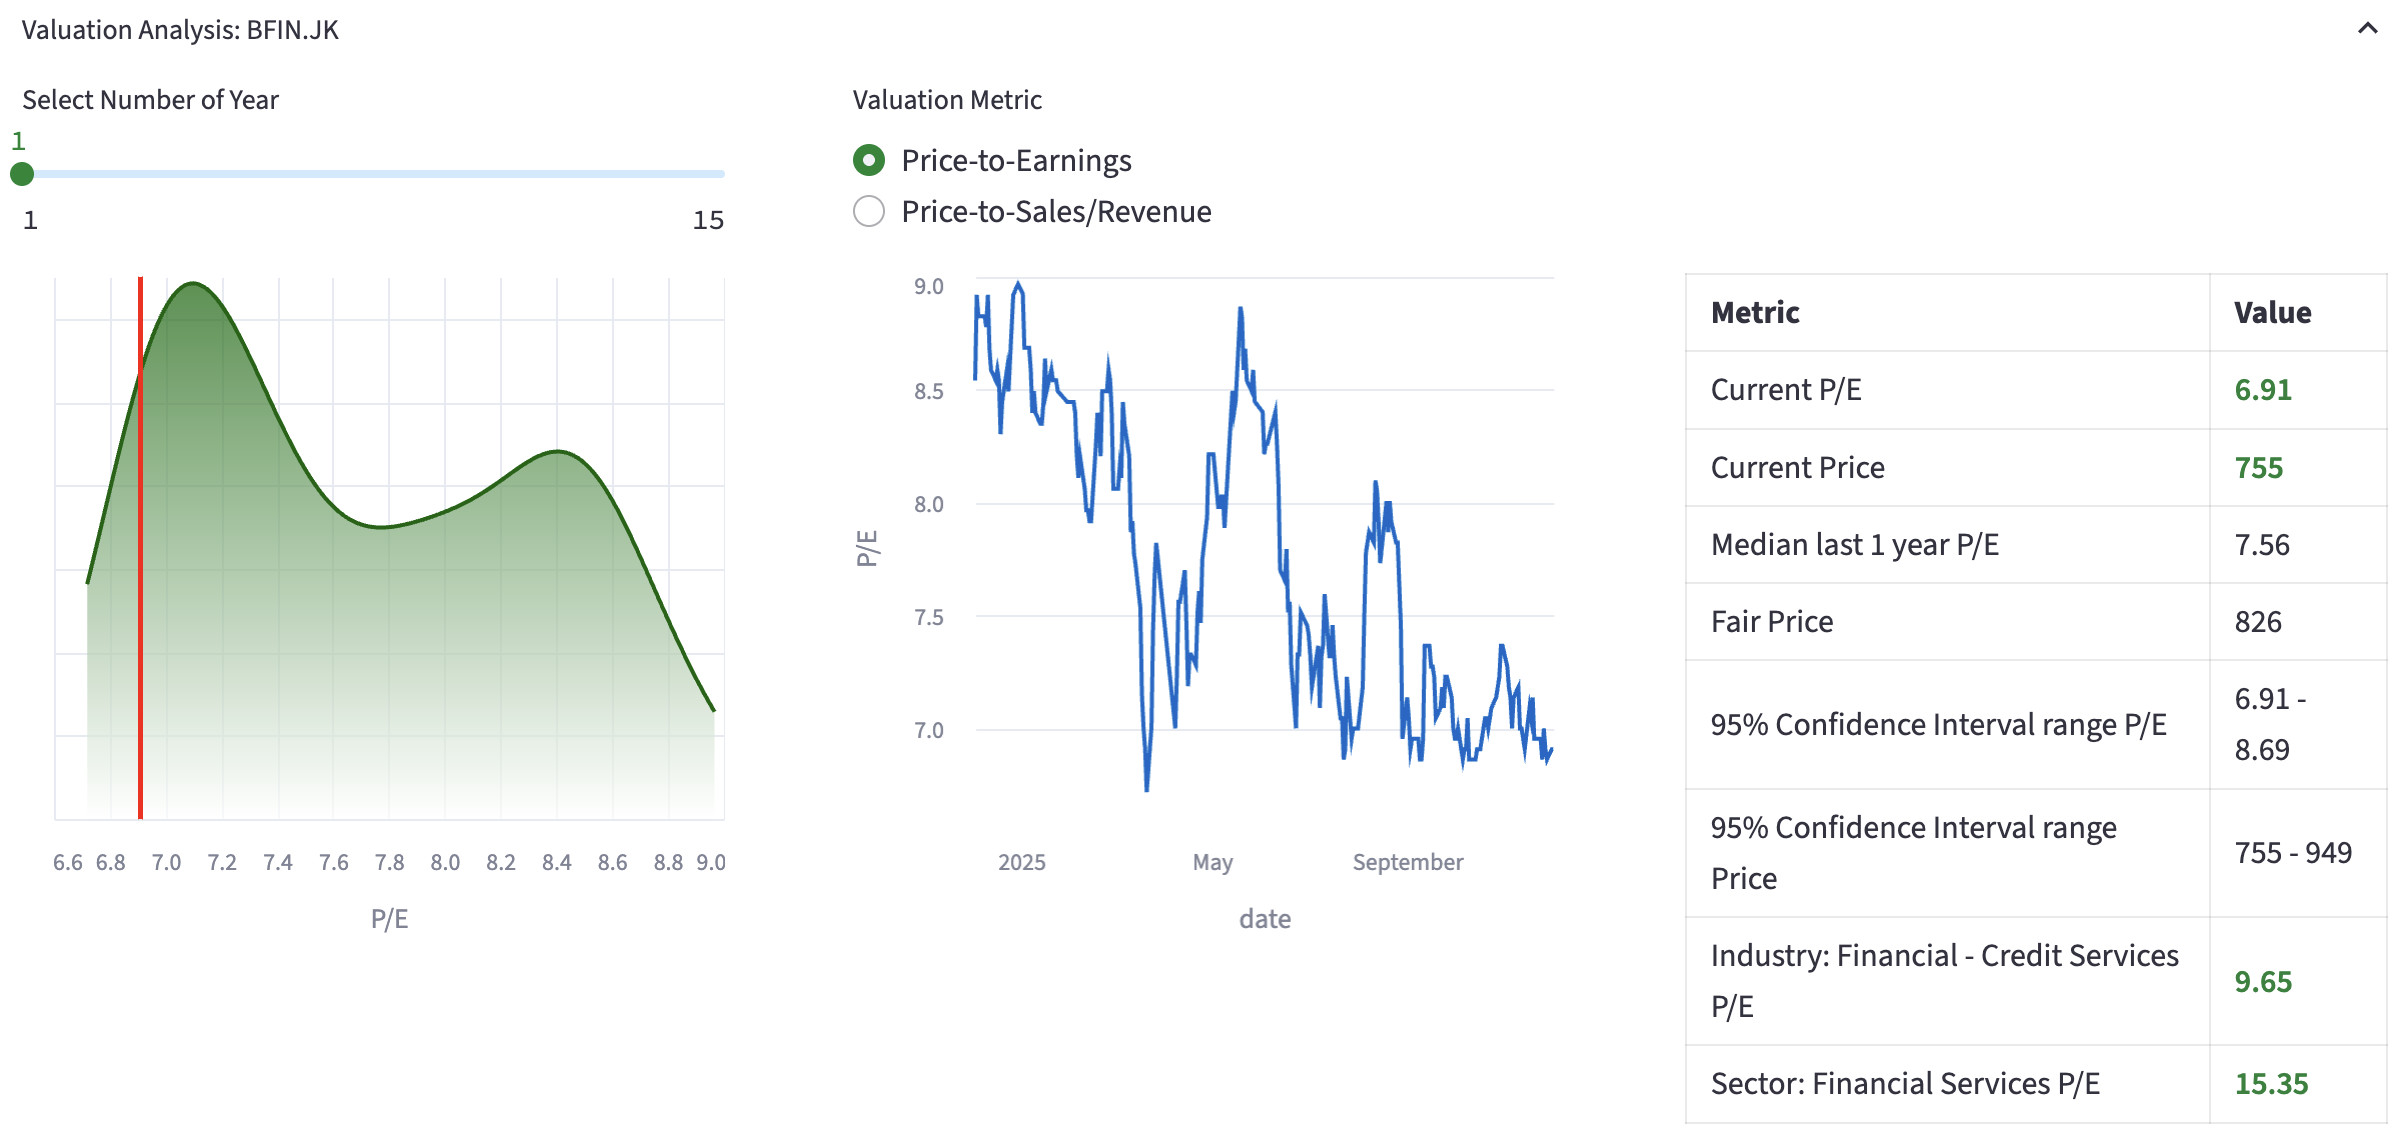Click the year slider green handle

[x=22, y=174]
